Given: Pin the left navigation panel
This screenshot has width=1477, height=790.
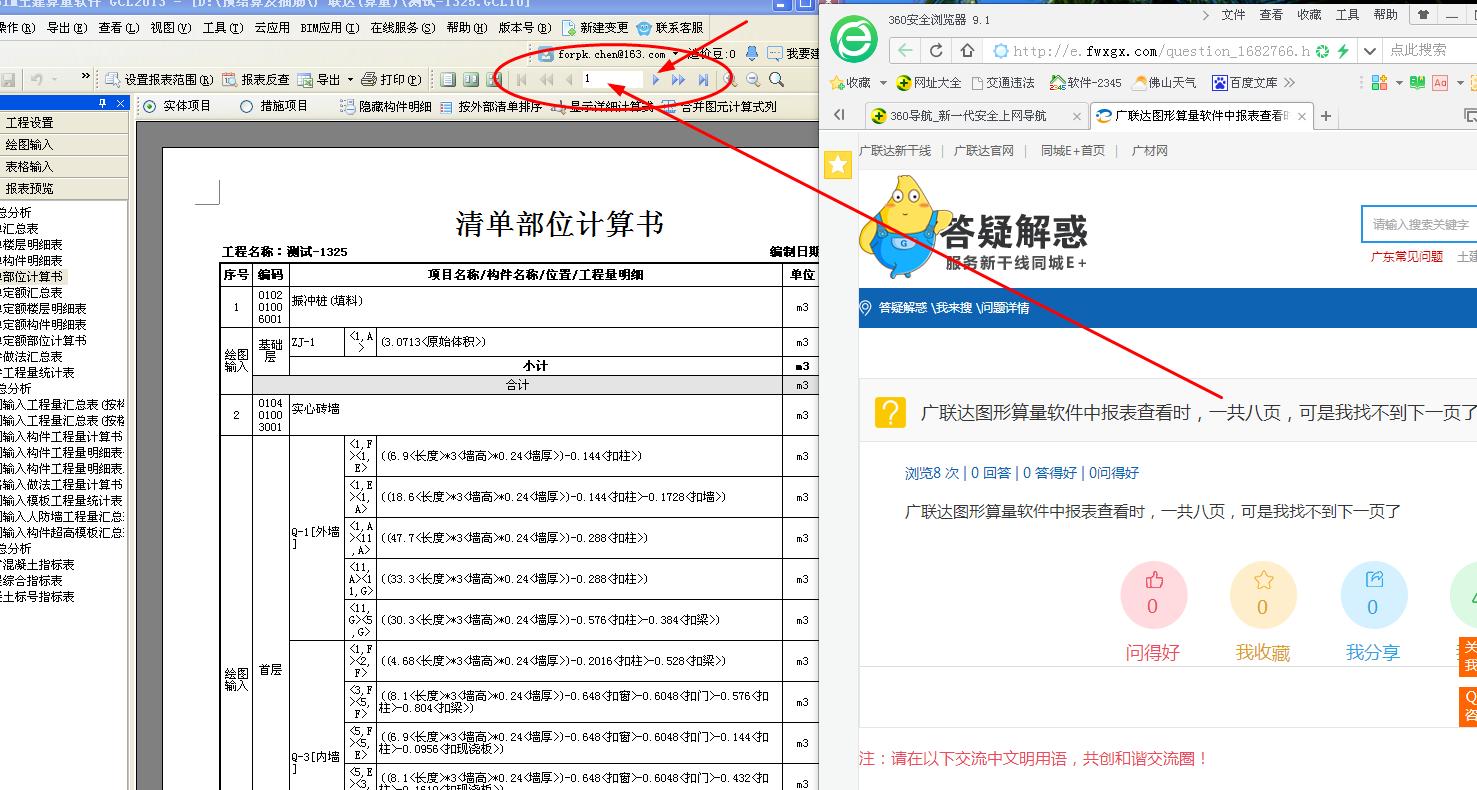Looking at the screenshot, I should [x=102, y=103].
